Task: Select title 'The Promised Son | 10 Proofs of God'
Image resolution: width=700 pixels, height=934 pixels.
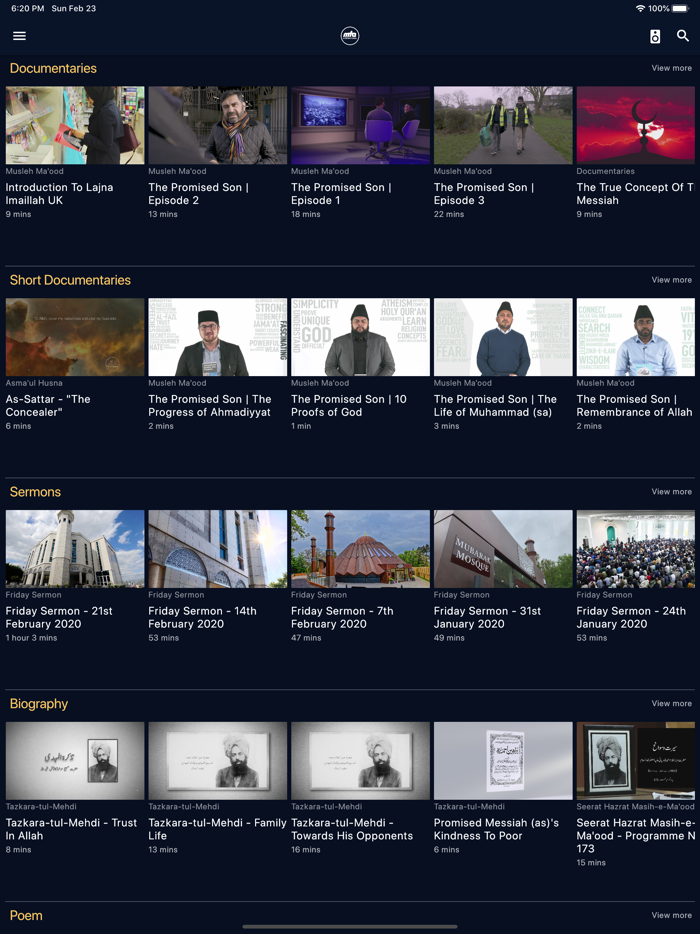Action: pyautogui.click(x=349, y=406)
